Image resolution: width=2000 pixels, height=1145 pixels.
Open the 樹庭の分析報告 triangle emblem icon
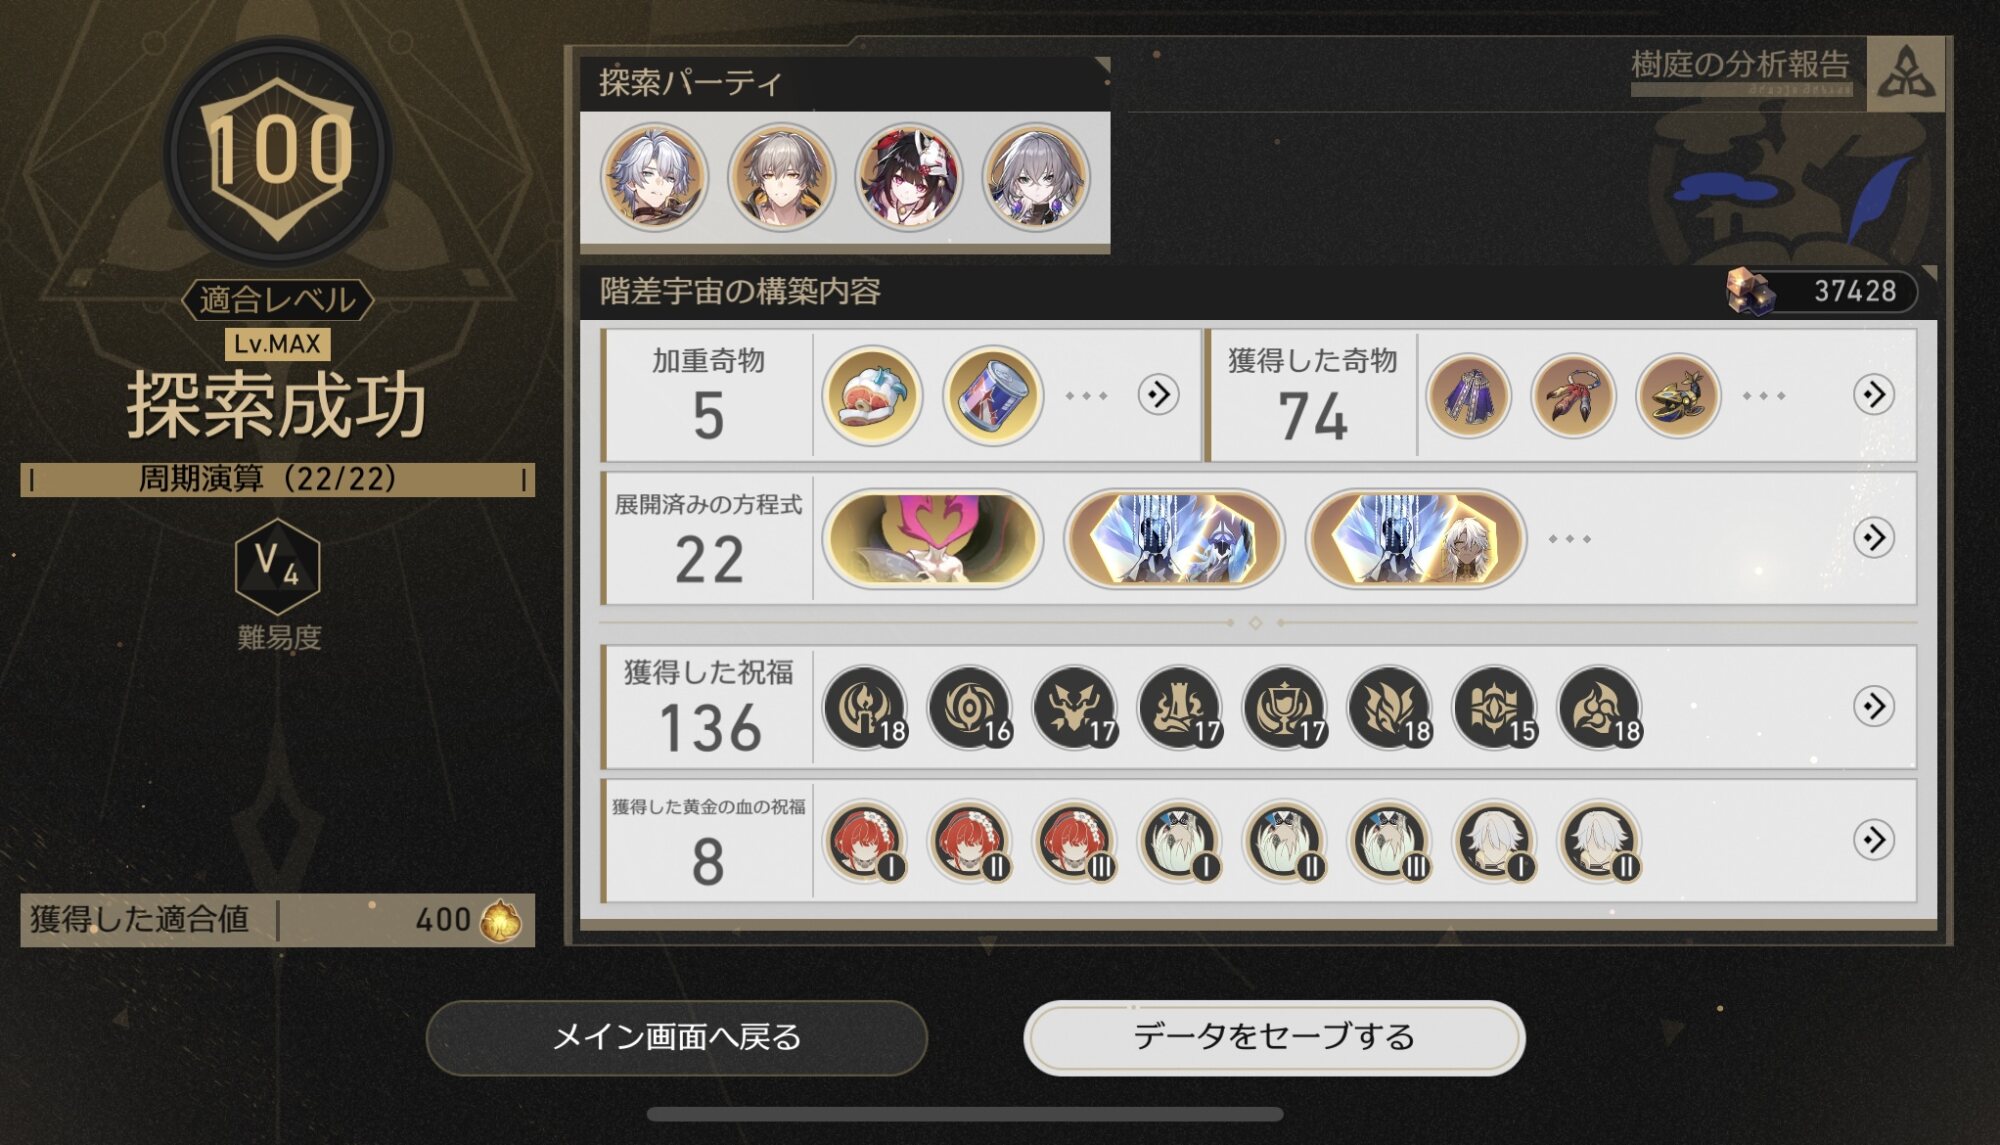pos(1906,73)
